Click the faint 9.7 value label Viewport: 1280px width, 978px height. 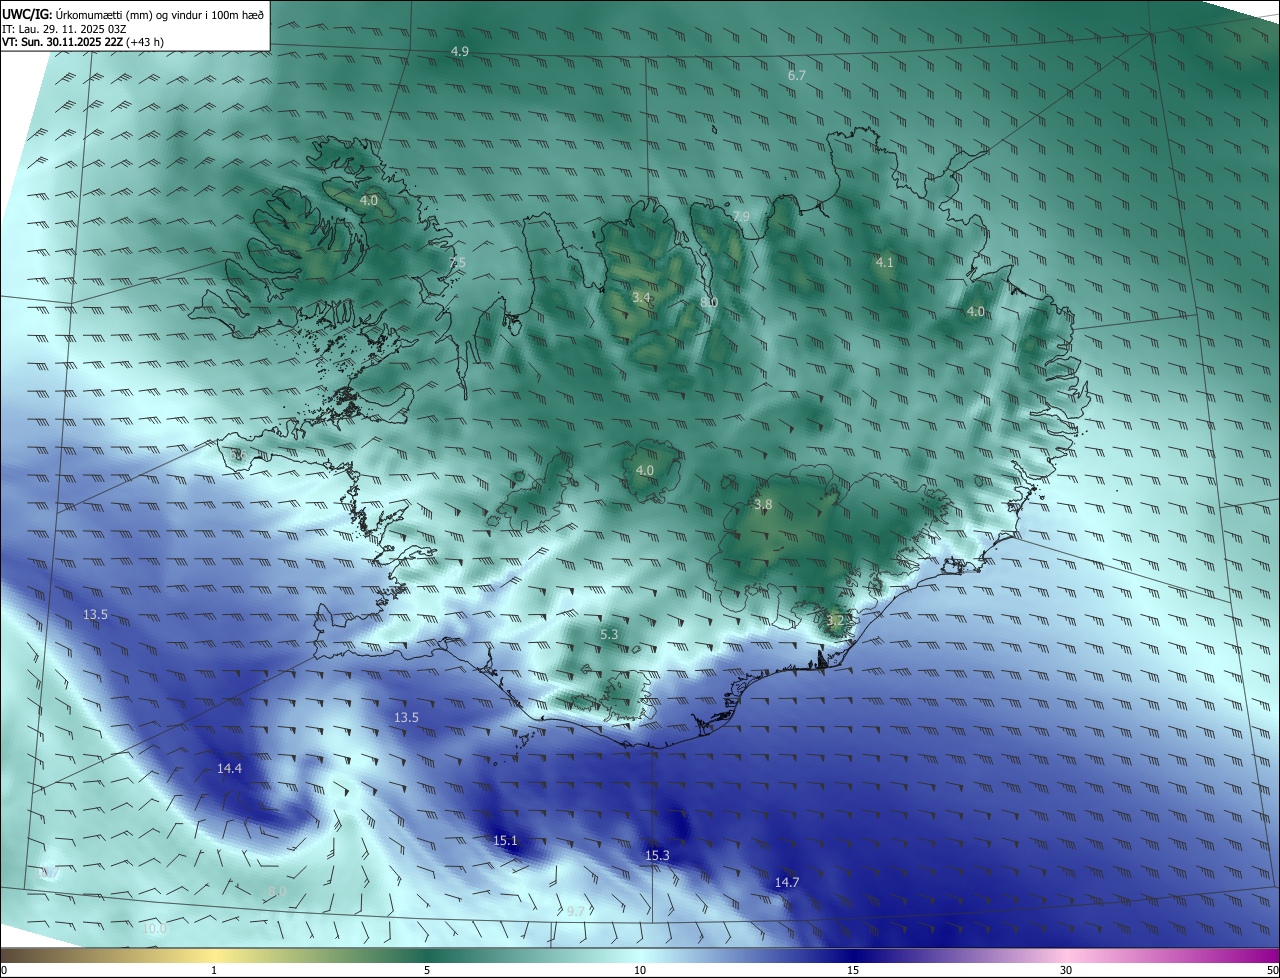coord(575,911)
